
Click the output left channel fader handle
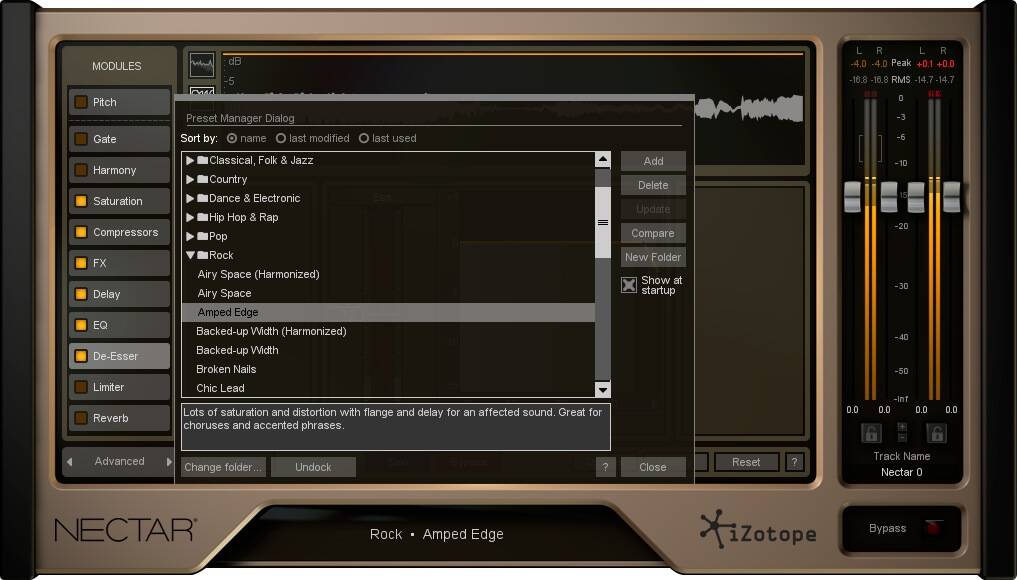(x=916, y=197)
